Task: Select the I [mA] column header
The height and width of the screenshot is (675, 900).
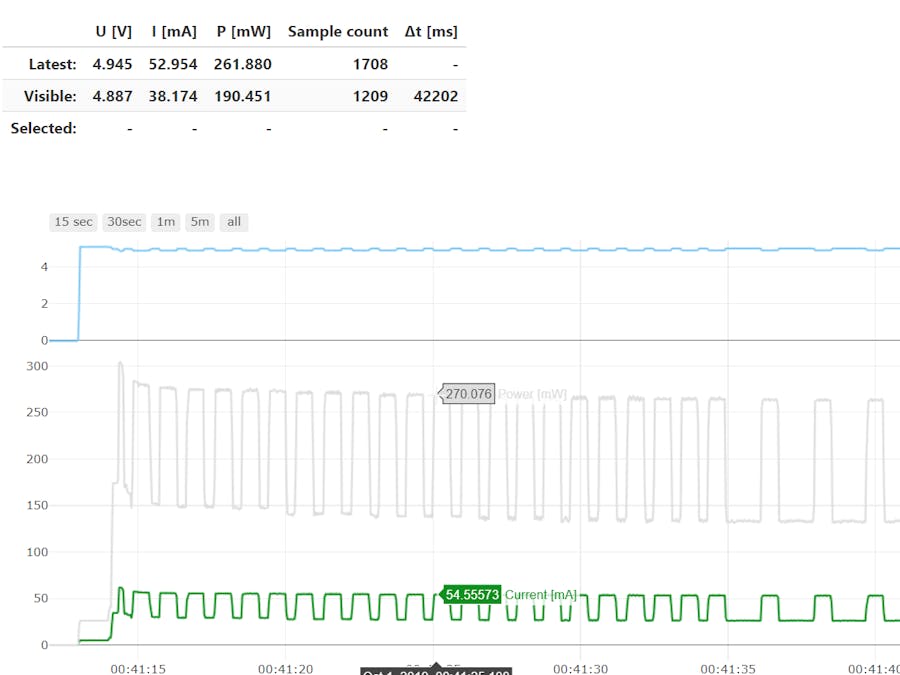Action: (x=173, y=31)
